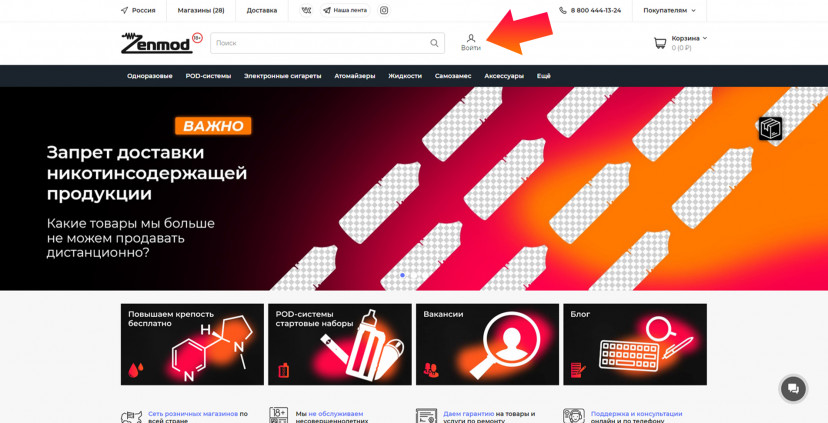The width and height of the screenshot is (828, 423).
Task: Open the Одноразовые menu category
Action: [149, 76]
